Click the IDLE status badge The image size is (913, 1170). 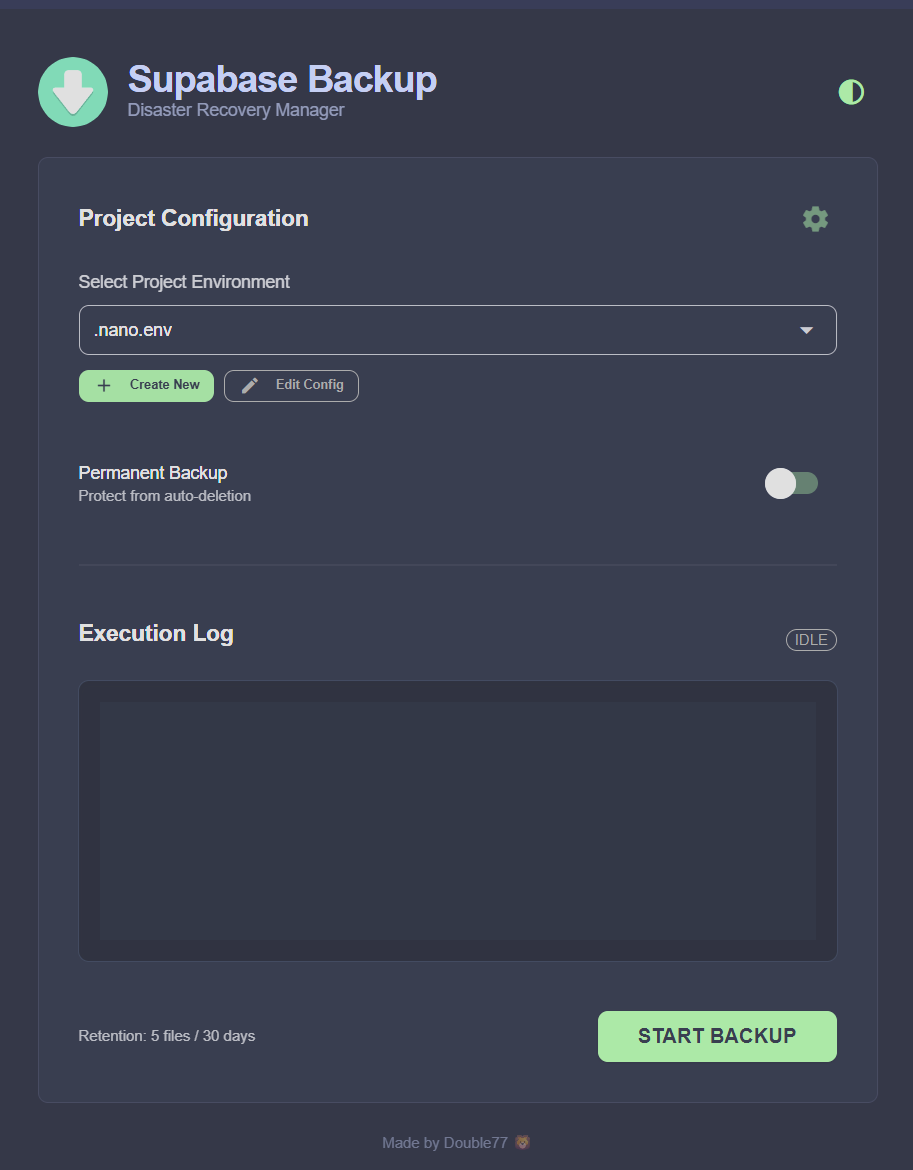[810, 639]
